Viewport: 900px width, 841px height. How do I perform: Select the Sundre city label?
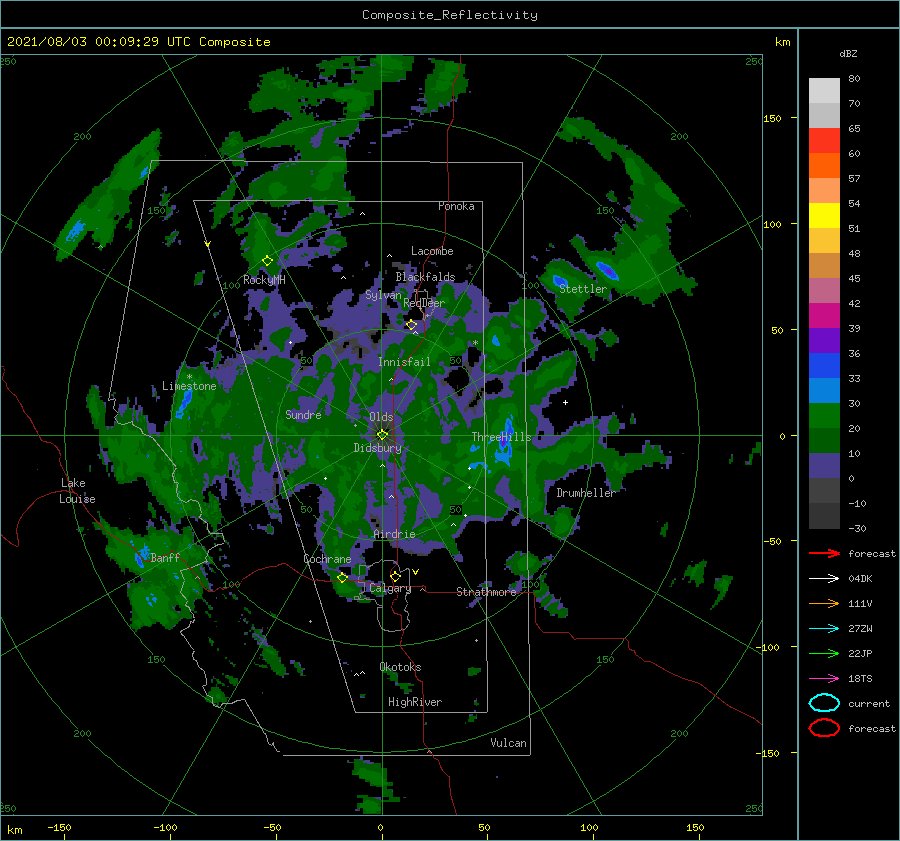[x=303, y=414]
